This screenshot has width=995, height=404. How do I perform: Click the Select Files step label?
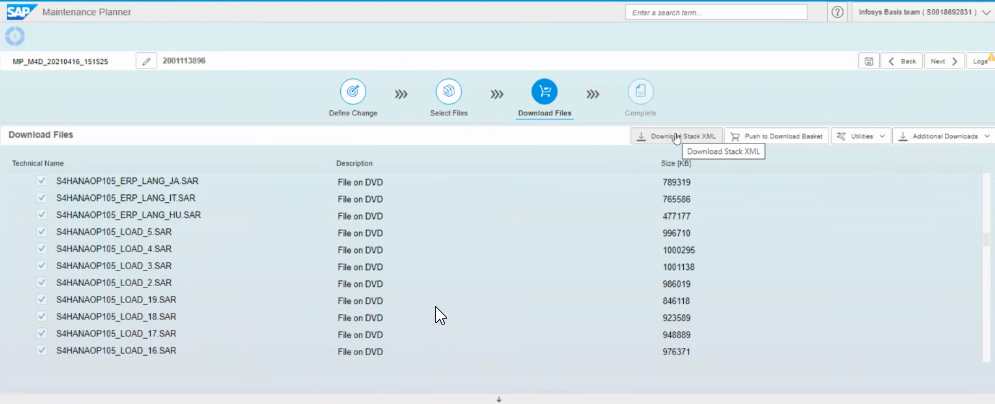tap(449, 113)
